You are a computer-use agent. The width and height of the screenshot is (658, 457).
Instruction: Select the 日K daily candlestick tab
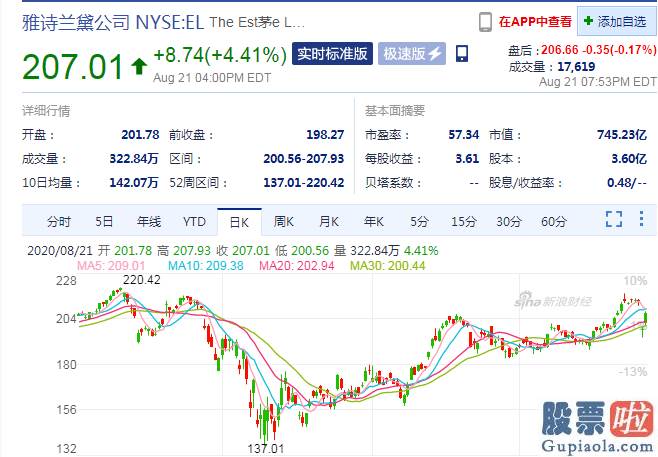(239, 222)
